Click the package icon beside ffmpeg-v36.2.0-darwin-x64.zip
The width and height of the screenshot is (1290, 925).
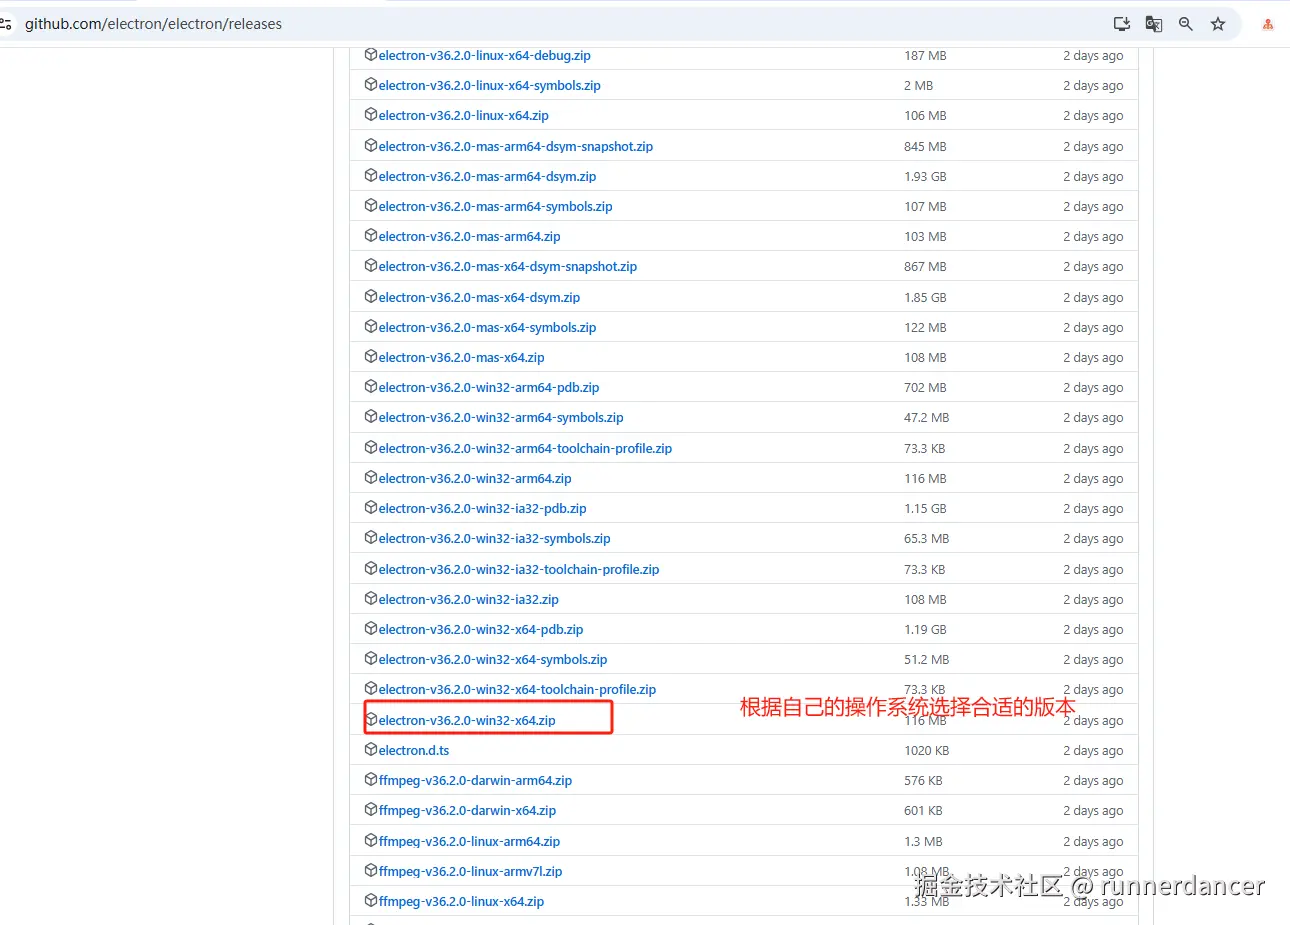pos(371,810)
